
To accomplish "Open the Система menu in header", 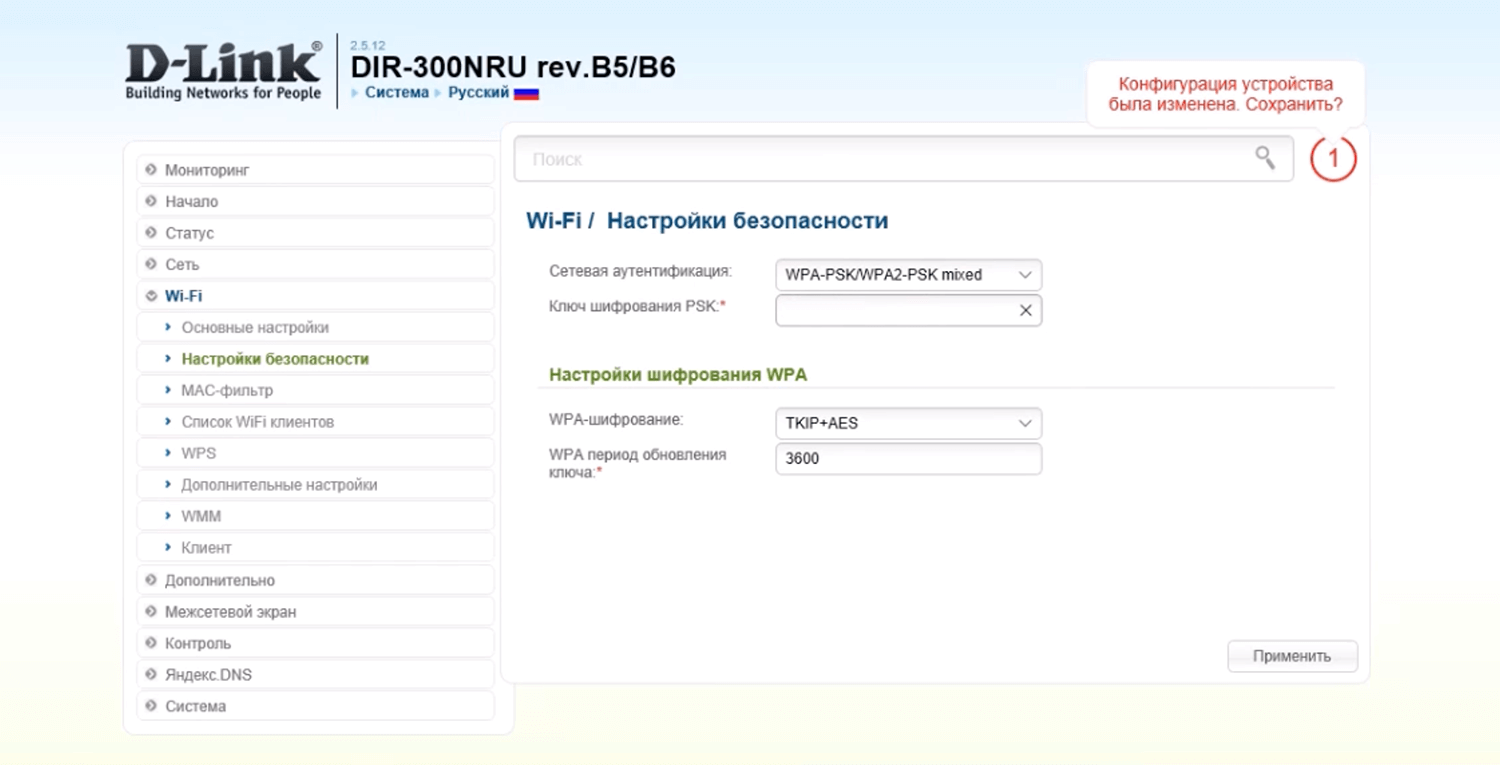I will point(396,93).
